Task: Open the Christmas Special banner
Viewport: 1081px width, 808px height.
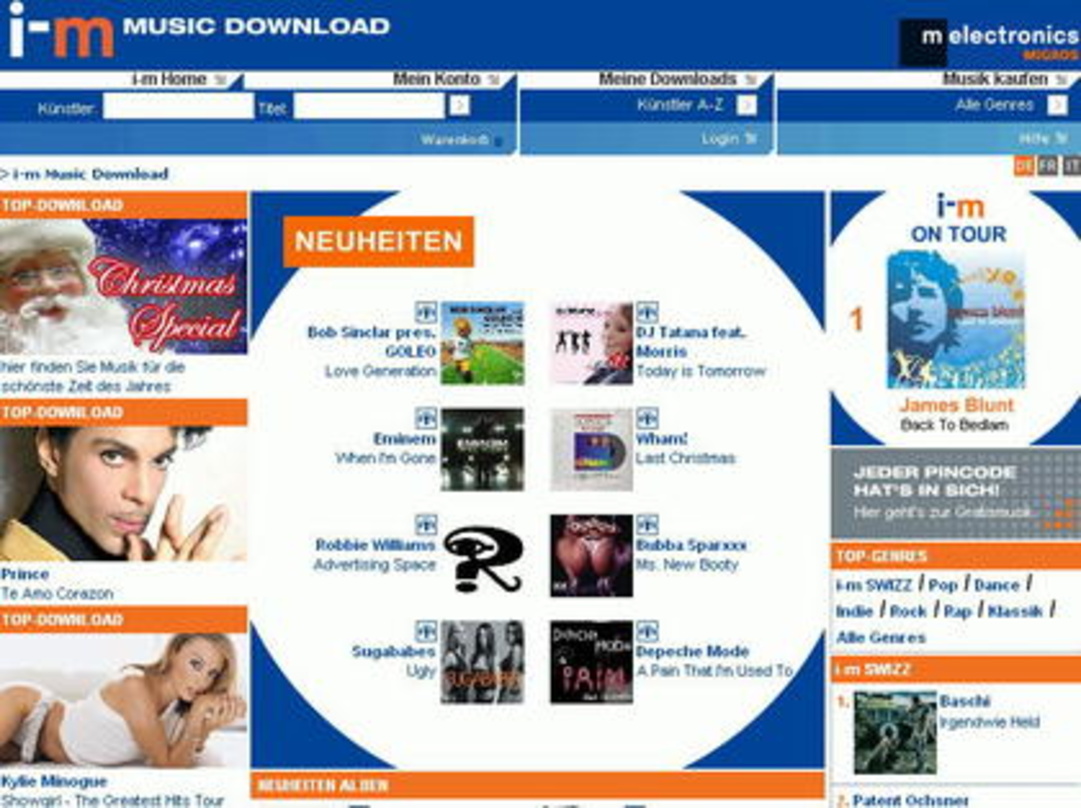Action: point(123,286)
